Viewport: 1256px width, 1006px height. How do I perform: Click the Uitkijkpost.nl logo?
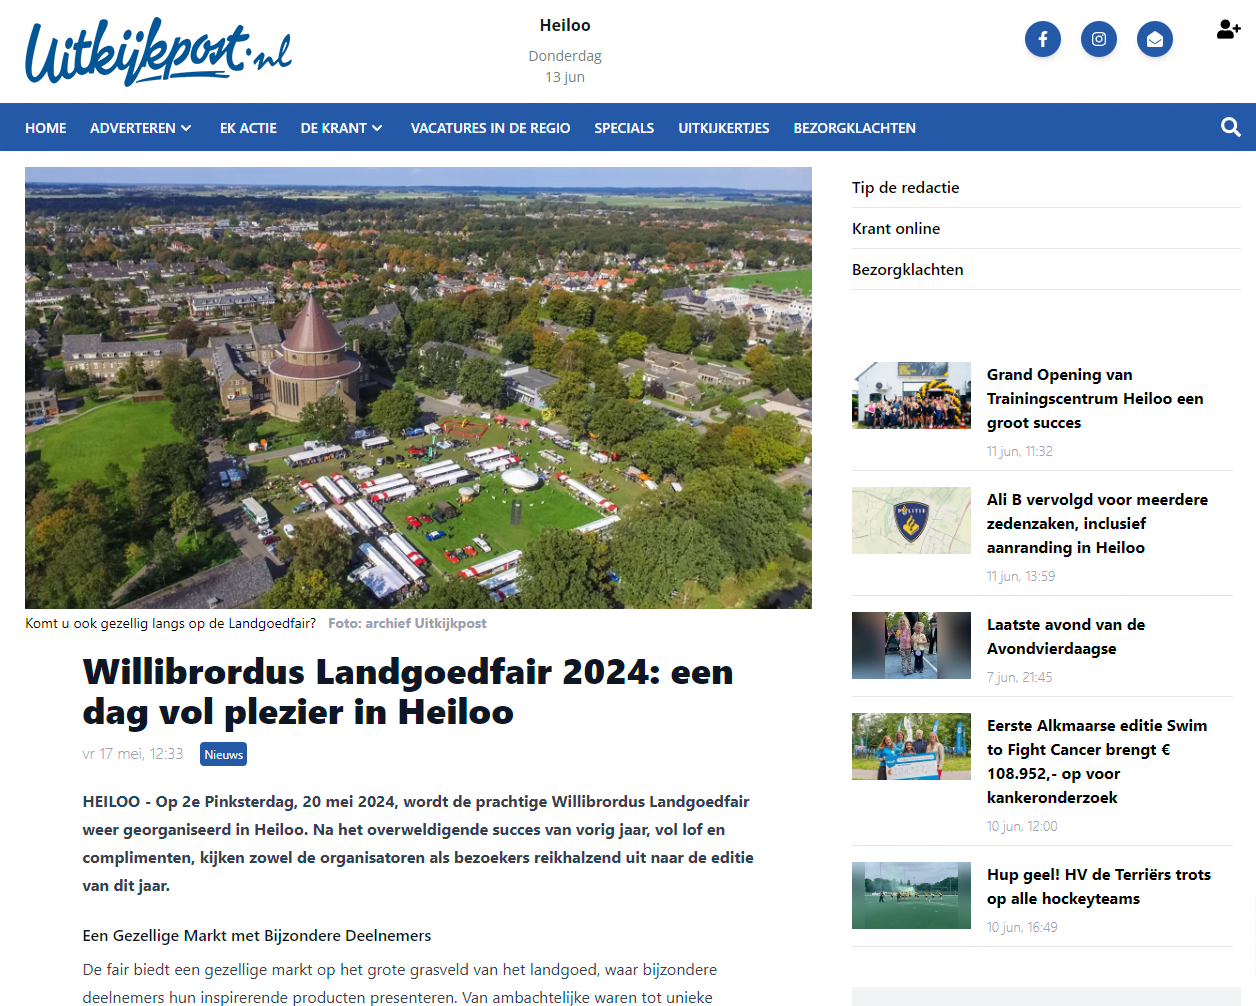(158, 52)
